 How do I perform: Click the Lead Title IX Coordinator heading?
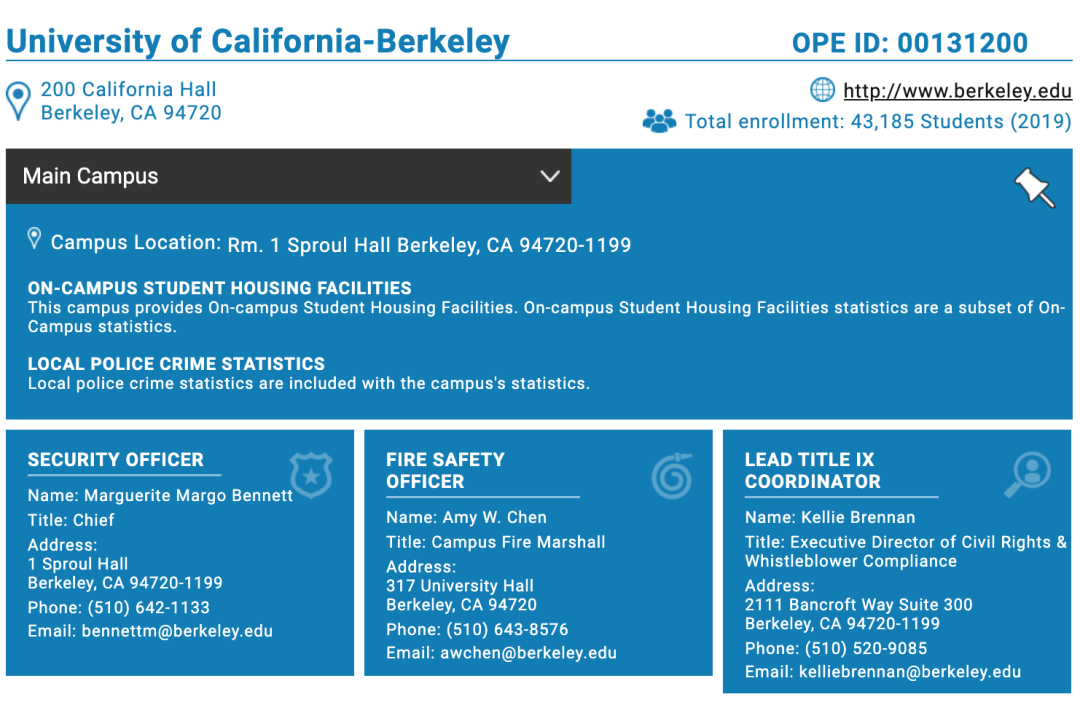point(812,470)
